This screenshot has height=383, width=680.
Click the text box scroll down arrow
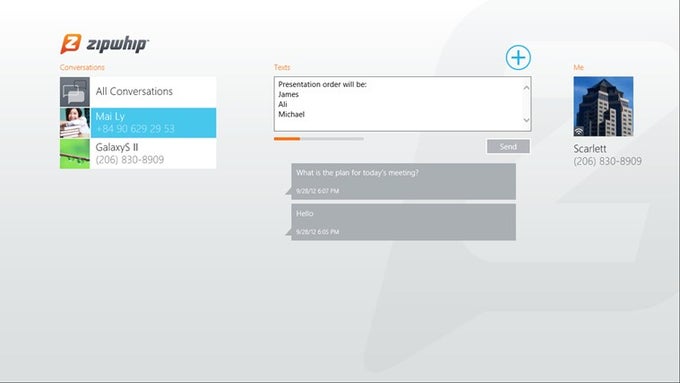[x=526, y=120]
